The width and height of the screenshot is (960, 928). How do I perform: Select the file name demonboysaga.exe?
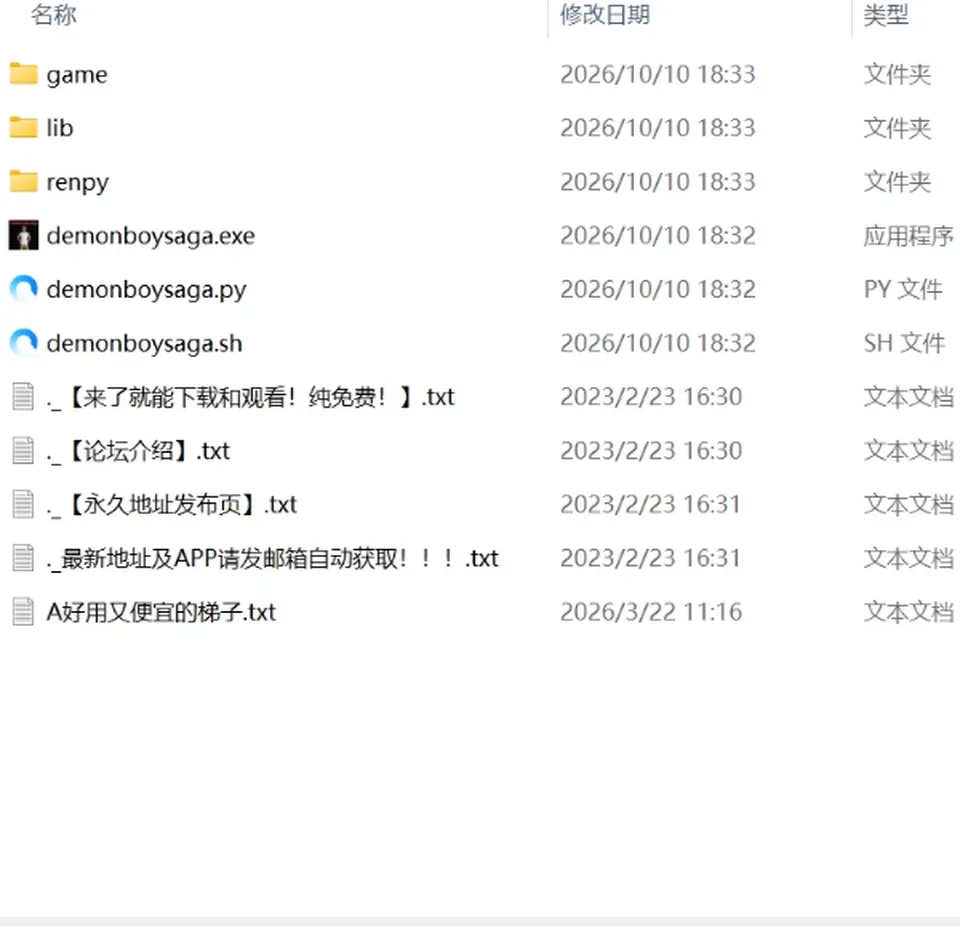point(151,236)
